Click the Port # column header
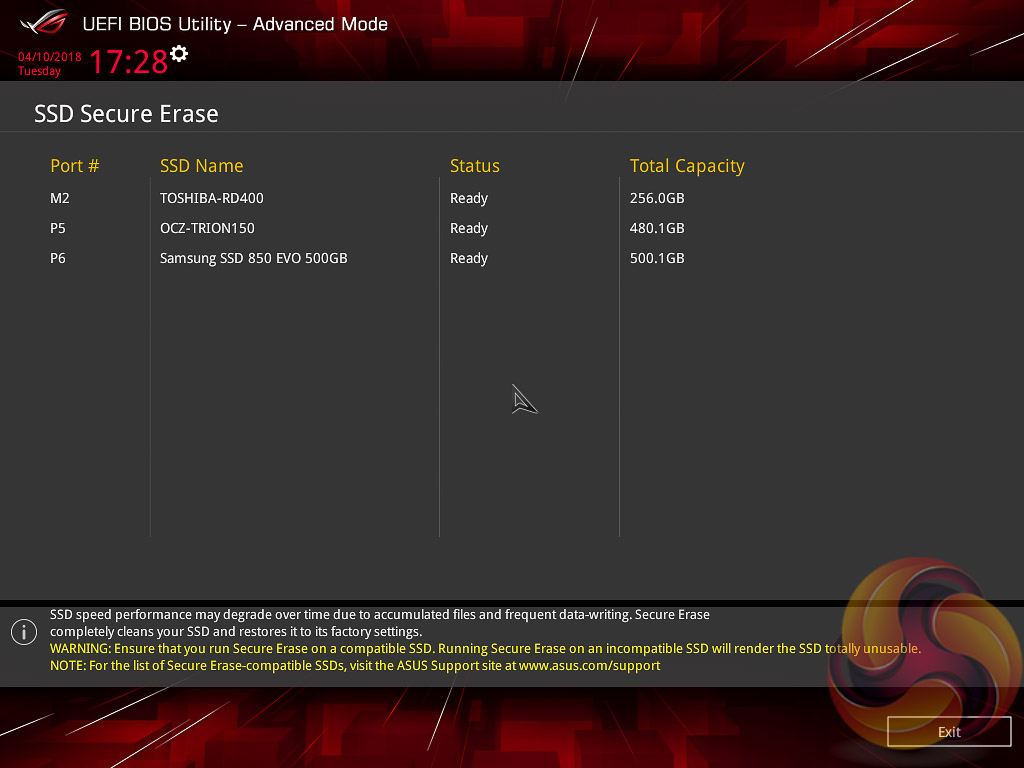 click(74, 166)
